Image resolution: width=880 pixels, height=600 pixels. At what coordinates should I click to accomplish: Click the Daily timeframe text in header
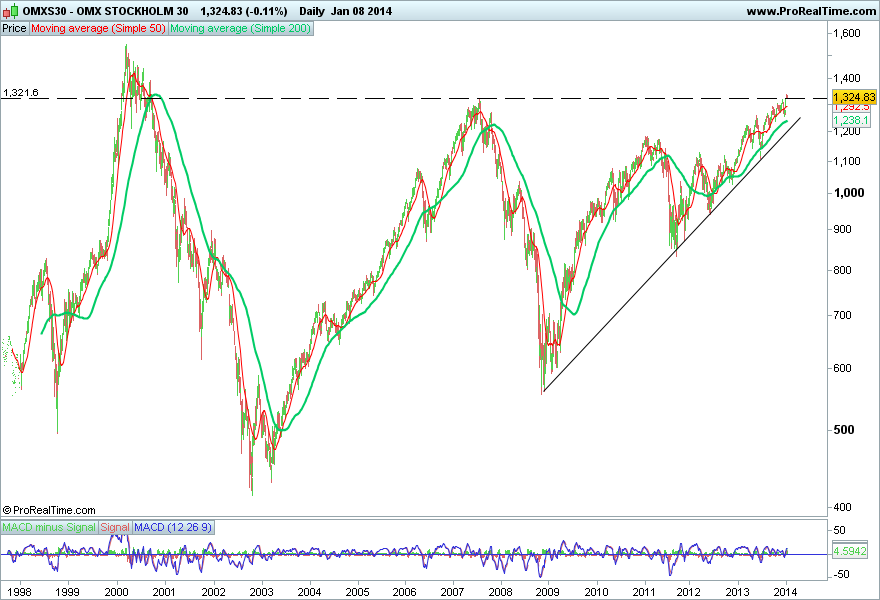click(x=311, y=11)
